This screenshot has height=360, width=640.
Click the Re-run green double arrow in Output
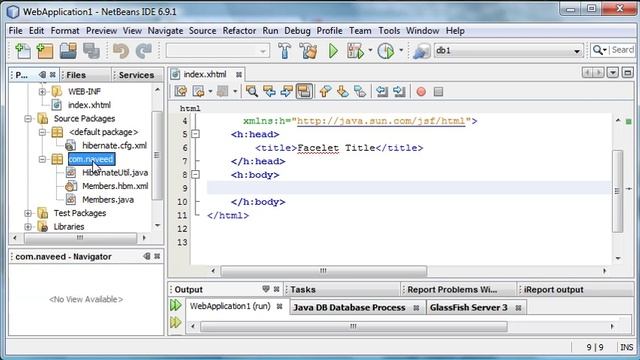[176, 305]
